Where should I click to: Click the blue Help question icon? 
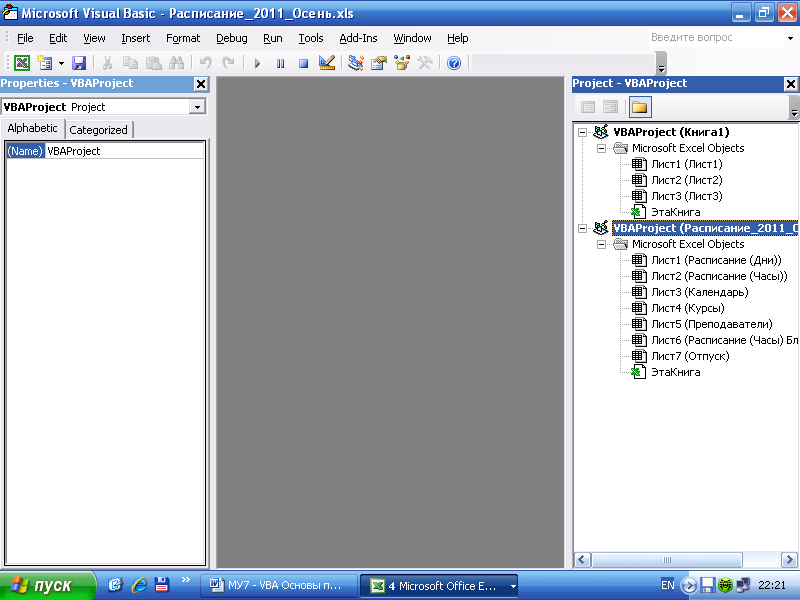pos(454,63)
